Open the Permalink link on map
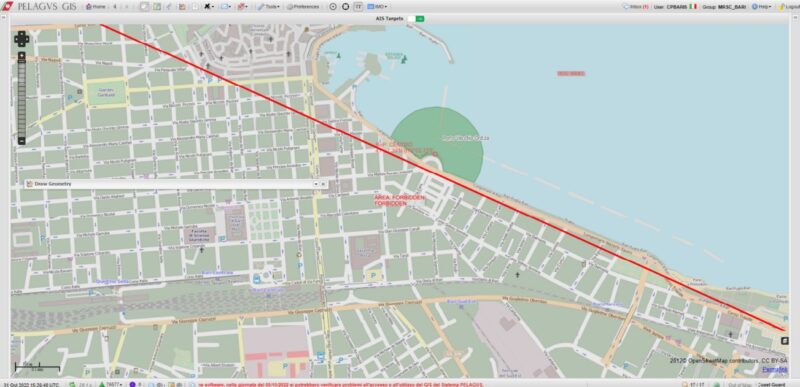The height and width of the screenshot is (387, 800). pos(774,369)
